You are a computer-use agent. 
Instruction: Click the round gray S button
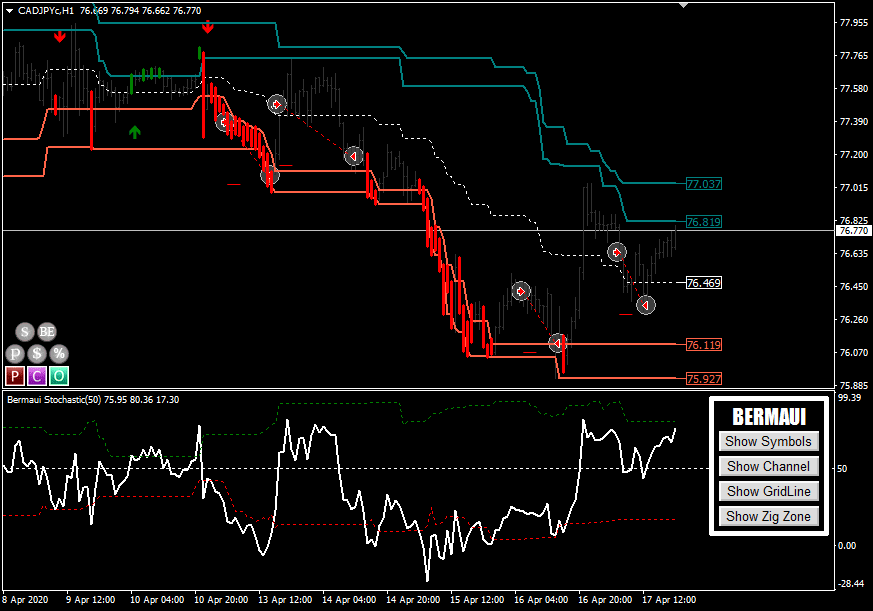tap(24, 332)
